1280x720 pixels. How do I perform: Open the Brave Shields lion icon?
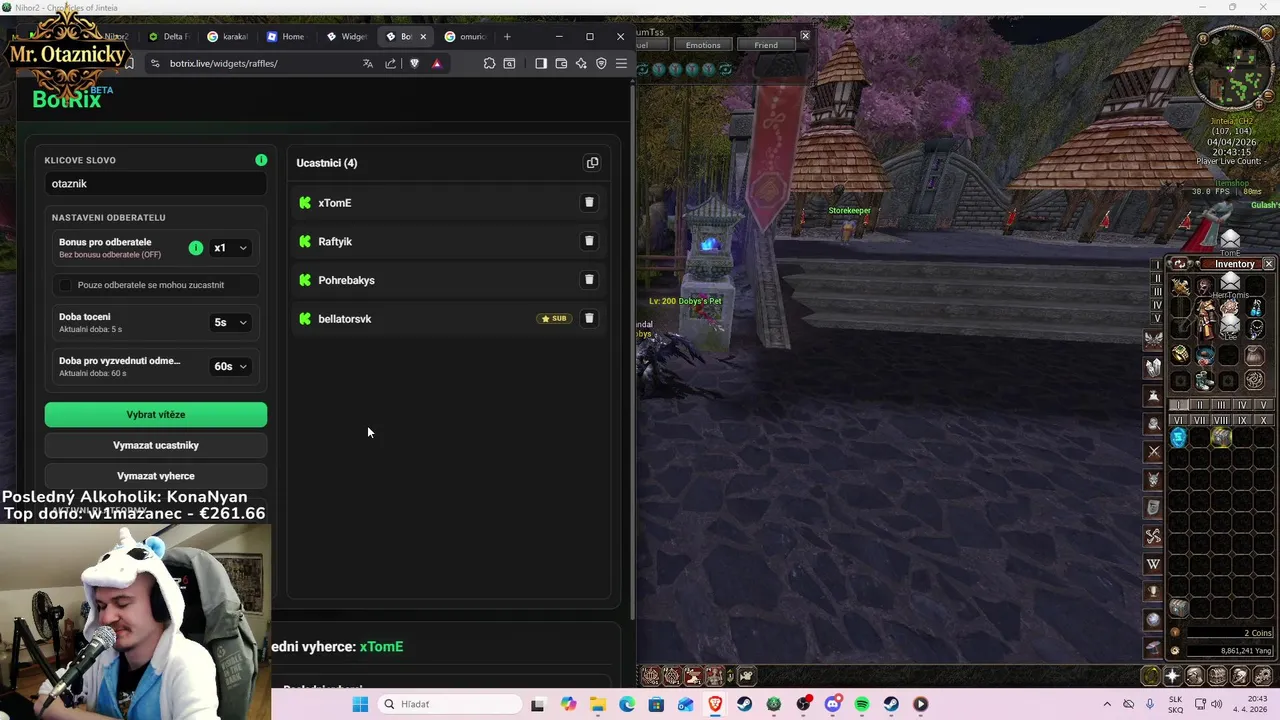pos(414,63)
